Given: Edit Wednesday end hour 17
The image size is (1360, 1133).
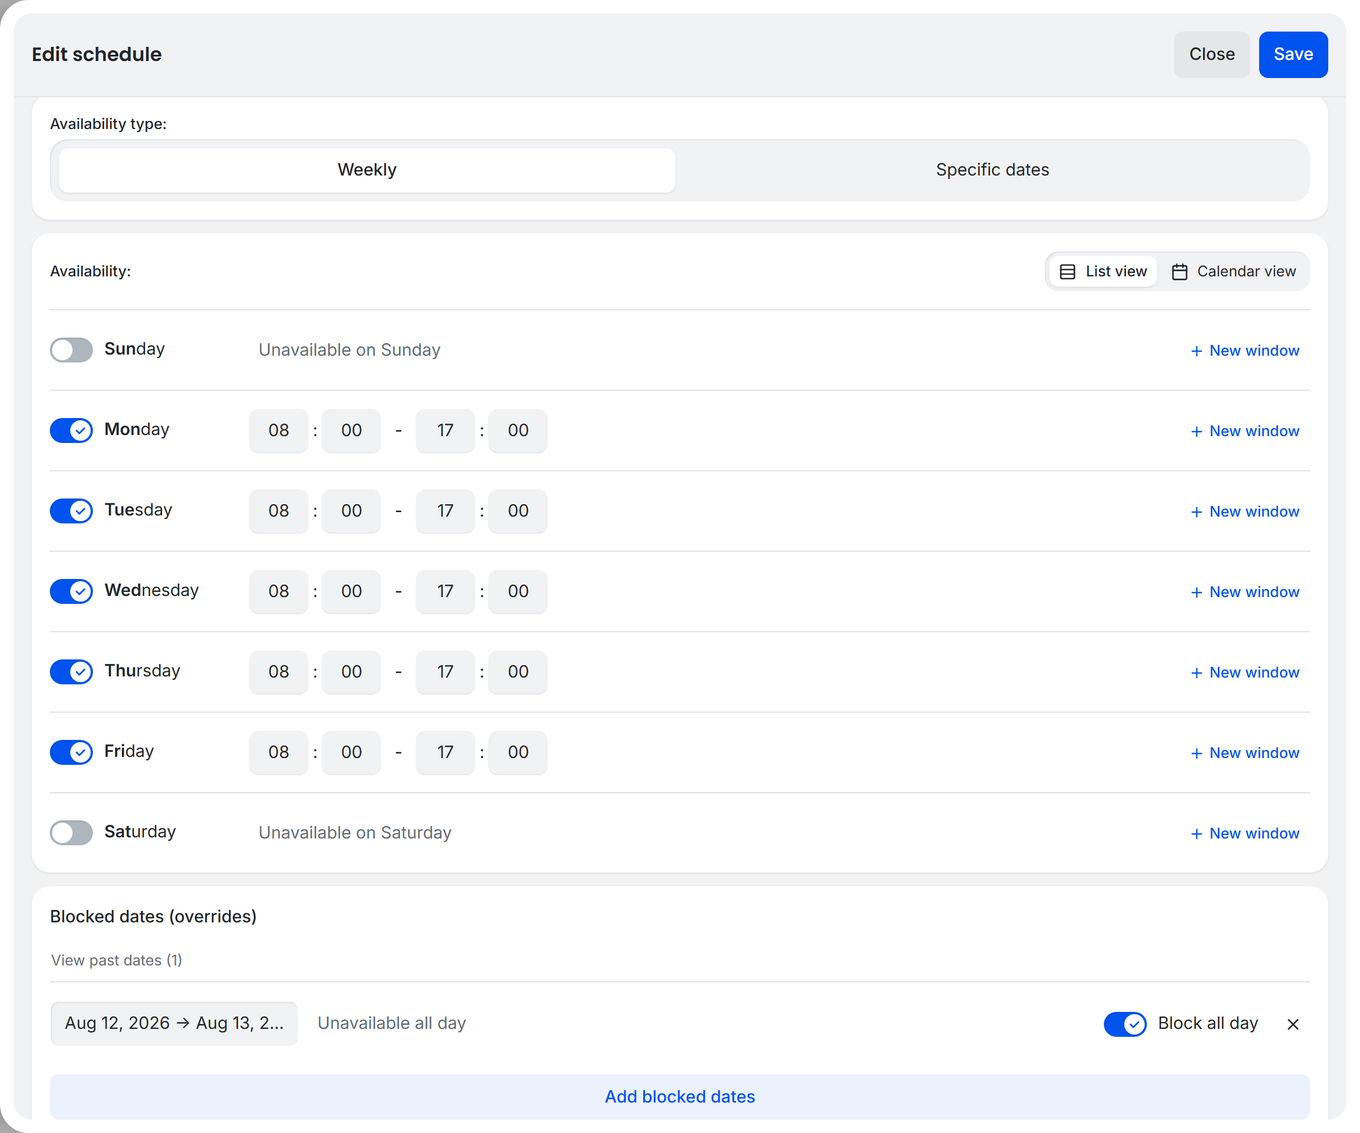Looking at the screenshot, I should point(445,592).
